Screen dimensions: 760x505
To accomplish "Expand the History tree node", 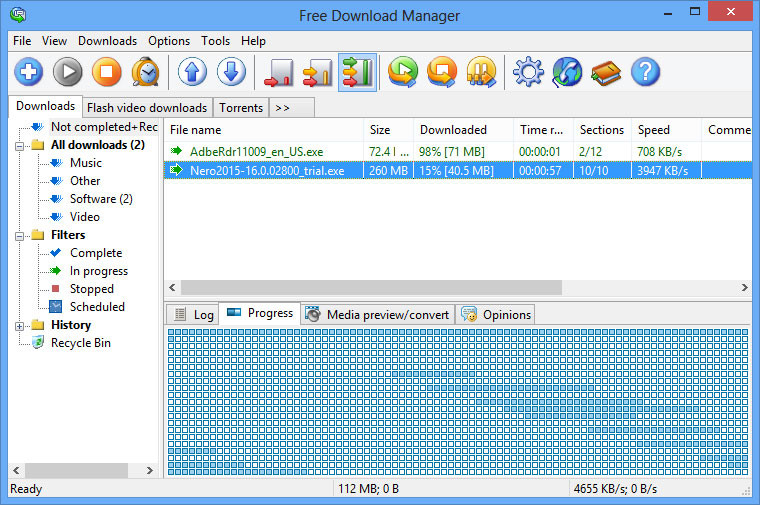I will [x=19, y=327].
